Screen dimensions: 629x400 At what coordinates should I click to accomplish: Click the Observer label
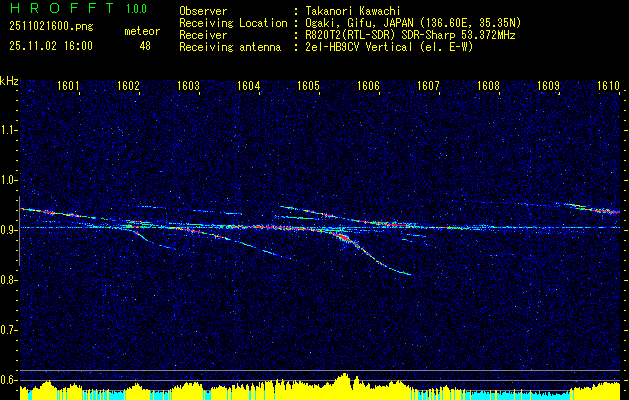coord(203,11)
